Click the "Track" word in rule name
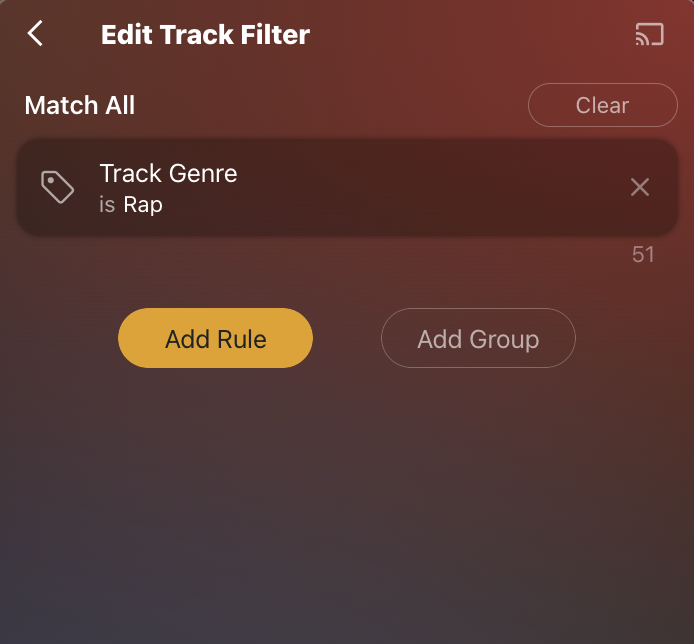Screen dimensions: 694x644 coord(128,173)
